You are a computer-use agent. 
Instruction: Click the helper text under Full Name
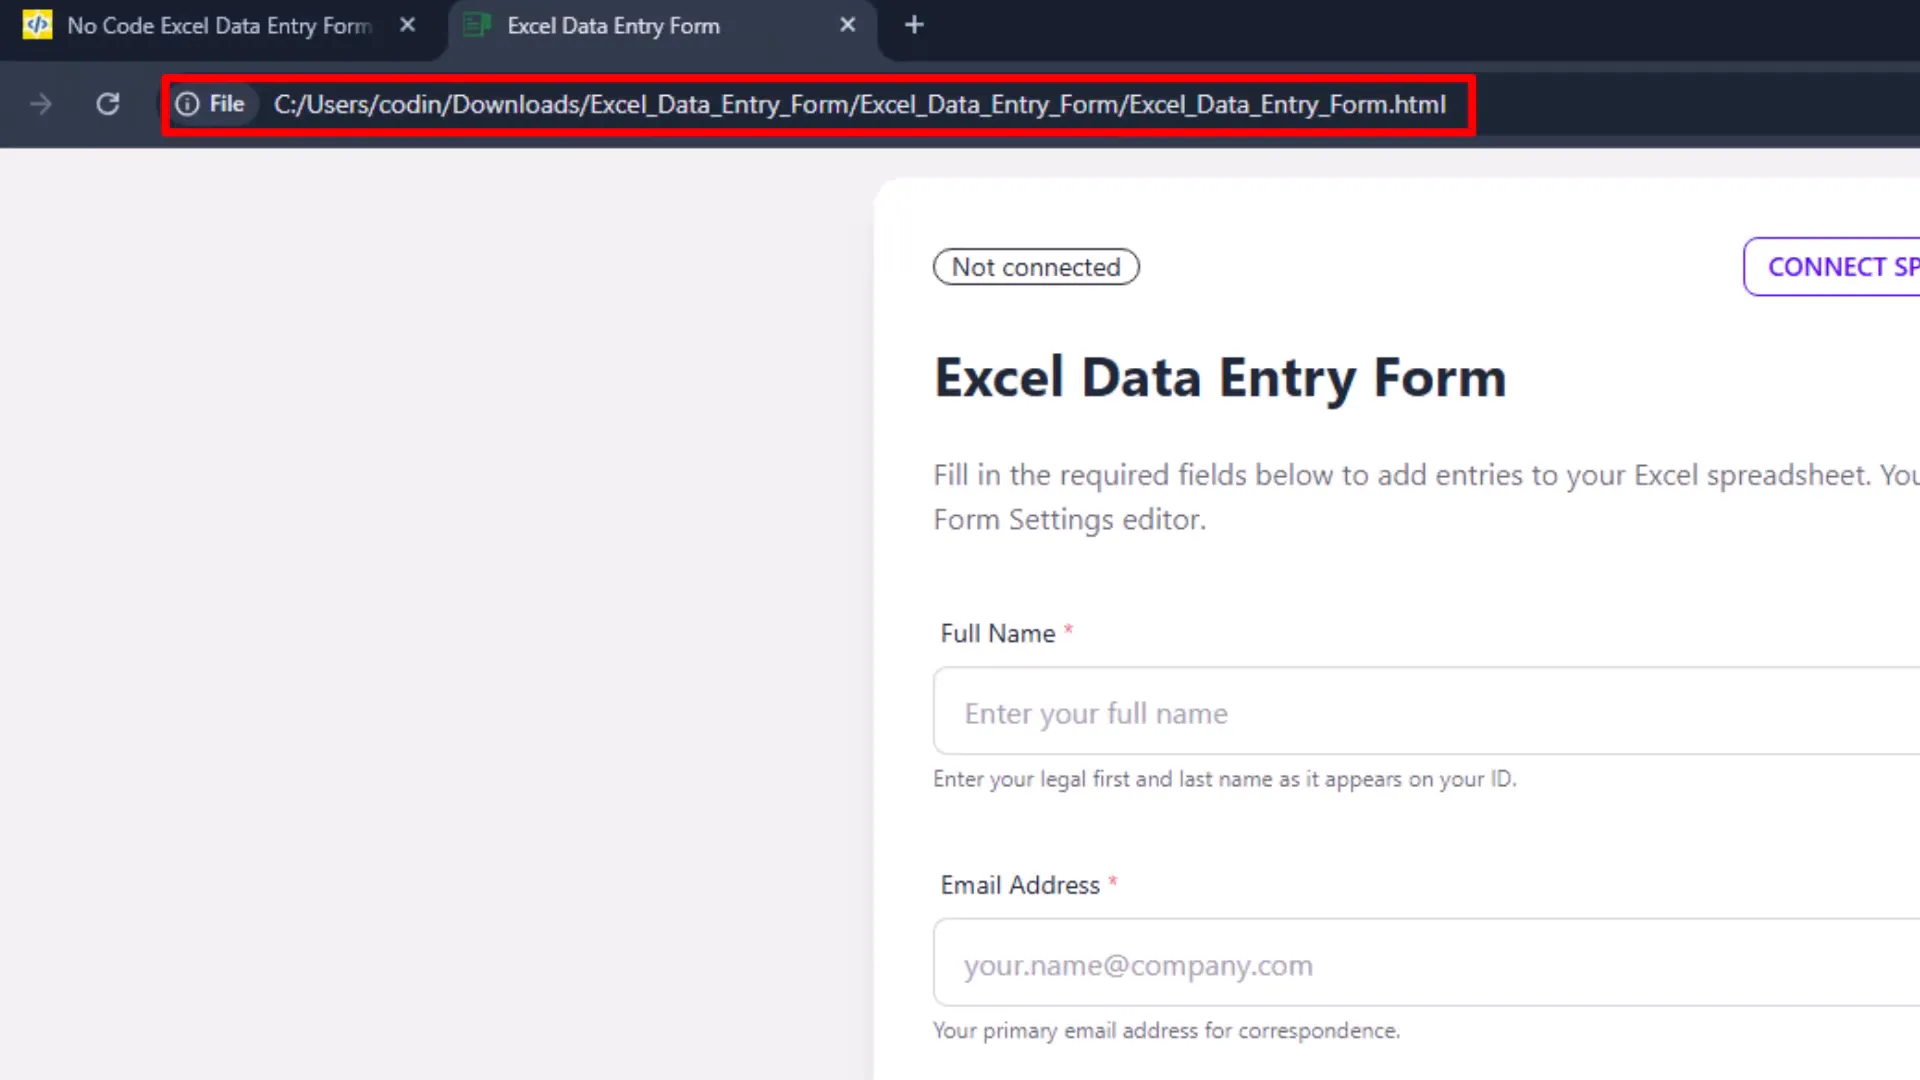coord(1224,779)
